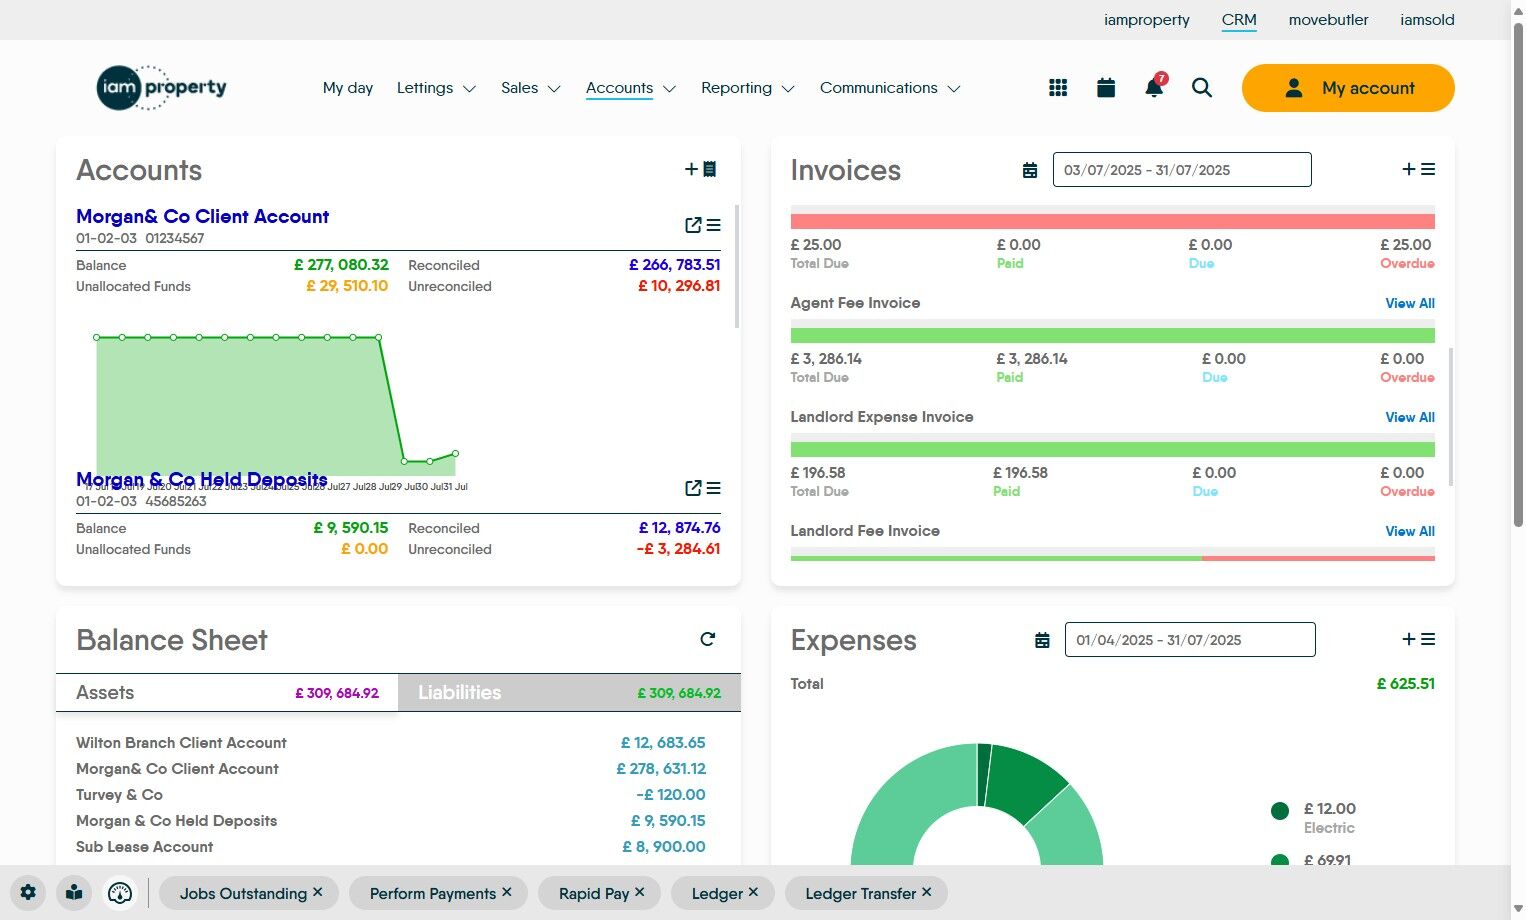Open the settings gear in bottom bar

point(28,893)
